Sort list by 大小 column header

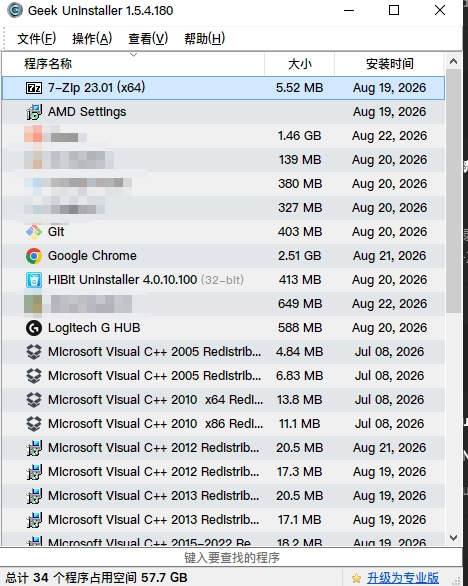(299, 64)
